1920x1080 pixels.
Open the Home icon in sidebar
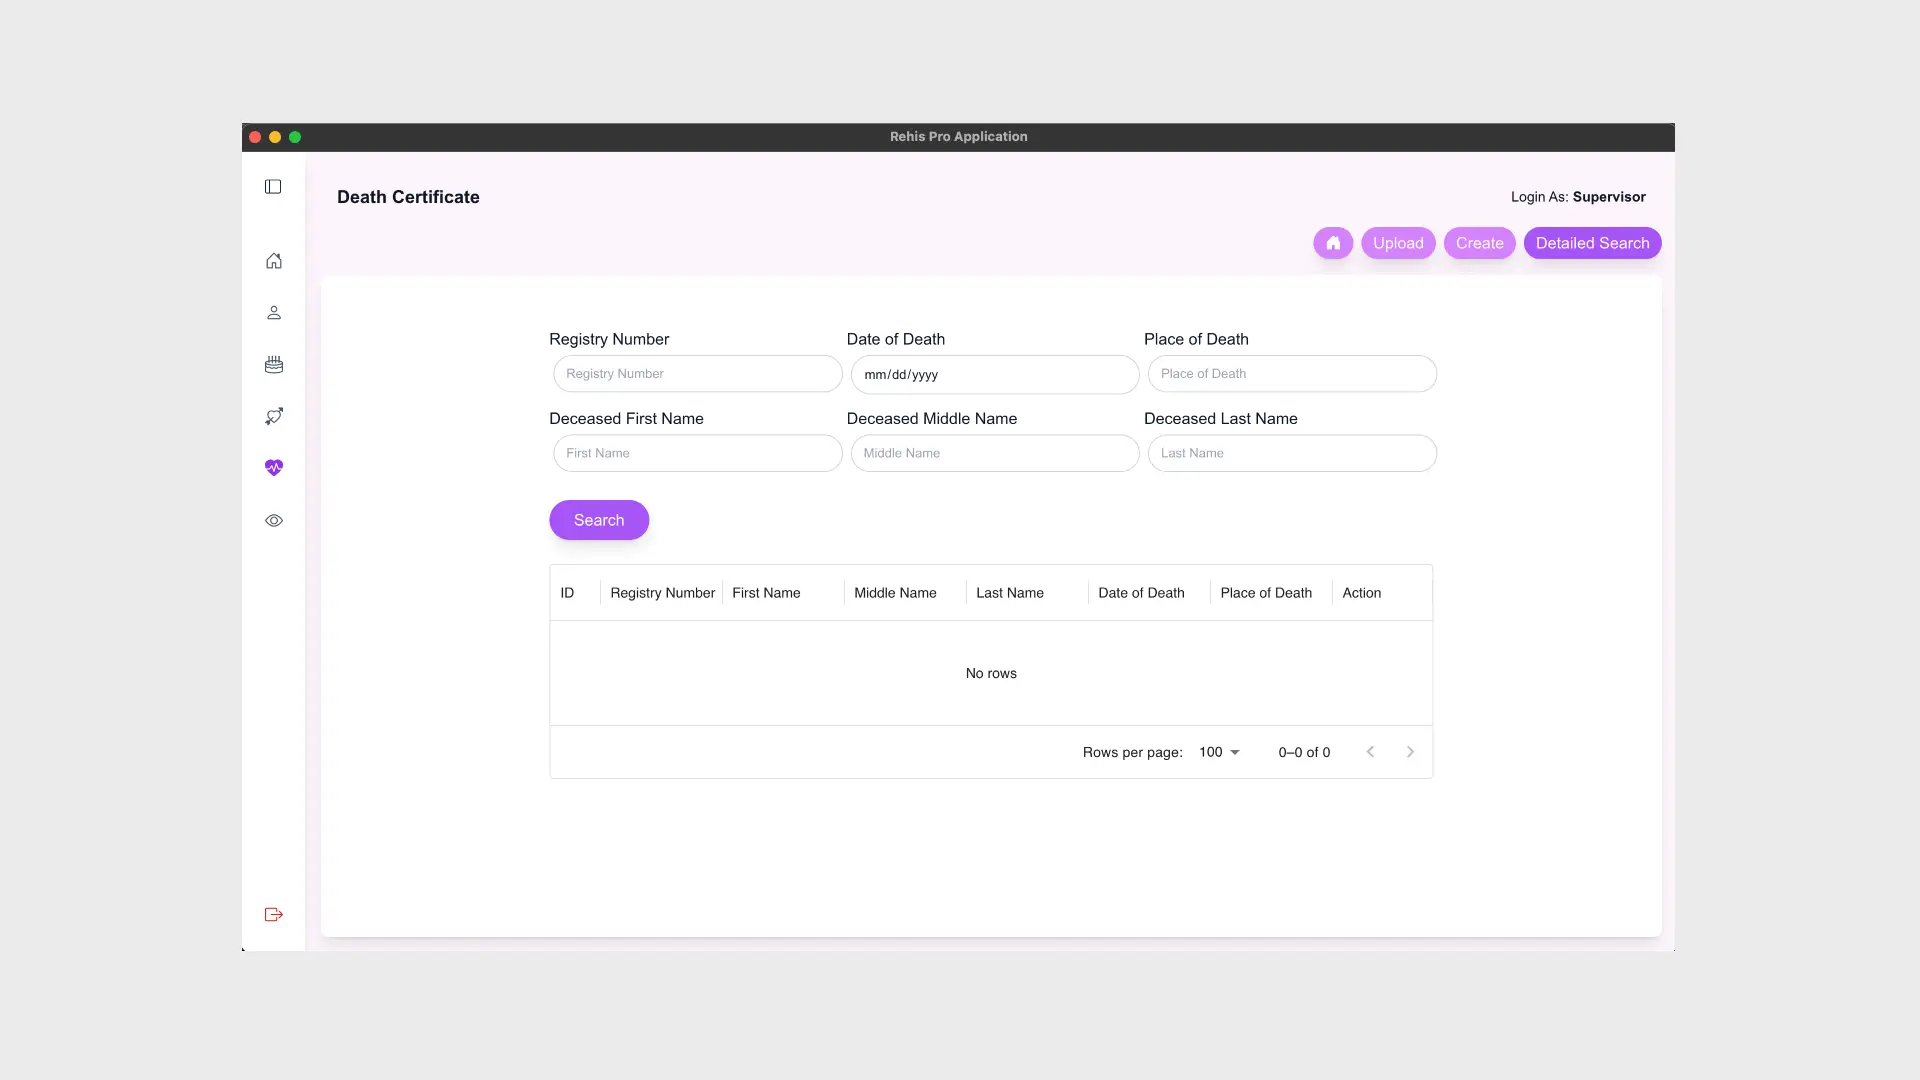click(x=273, y=261)
